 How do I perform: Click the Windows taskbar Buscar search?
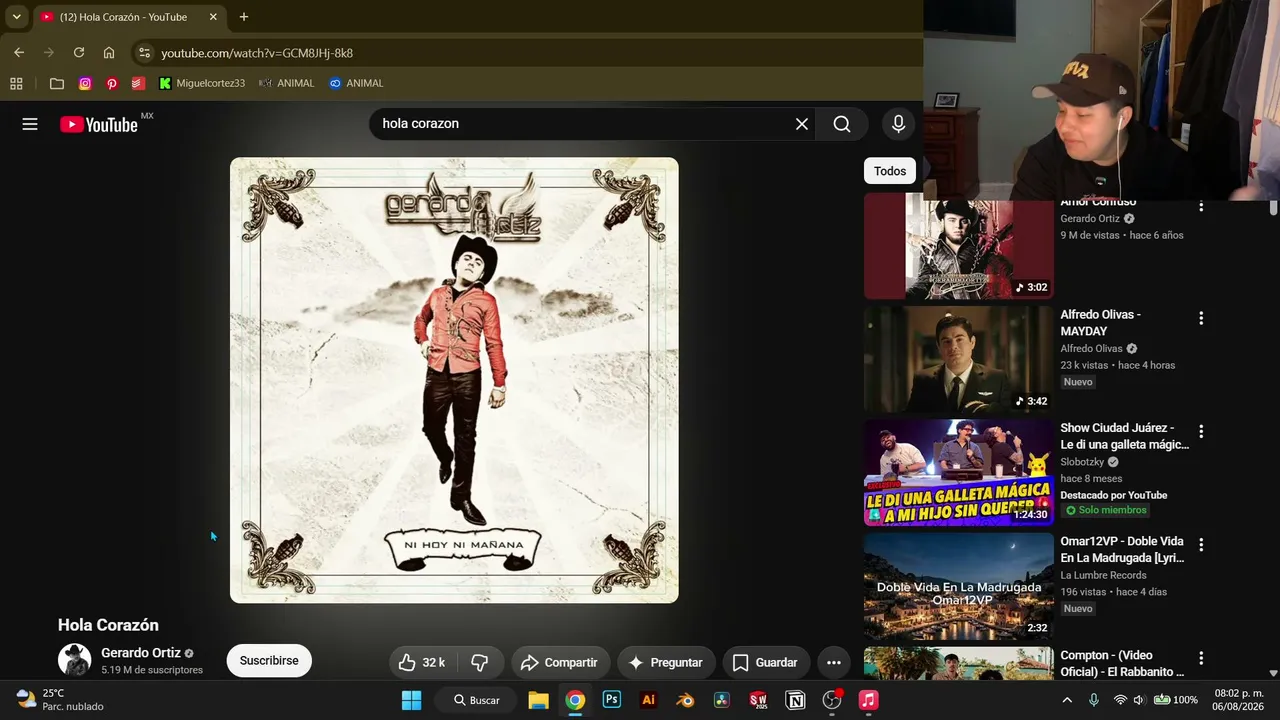pos(476,700)
